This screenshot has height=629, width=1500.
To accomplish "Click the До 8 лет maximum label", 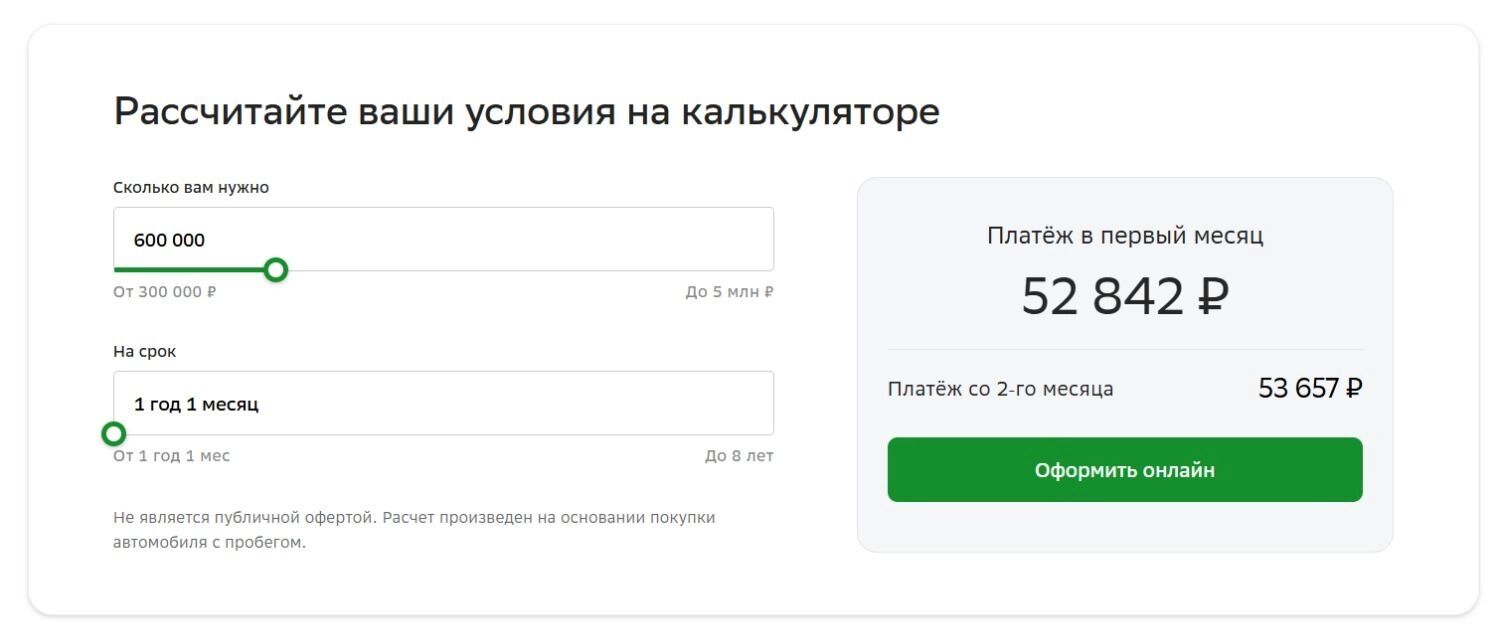I will 739,456.
